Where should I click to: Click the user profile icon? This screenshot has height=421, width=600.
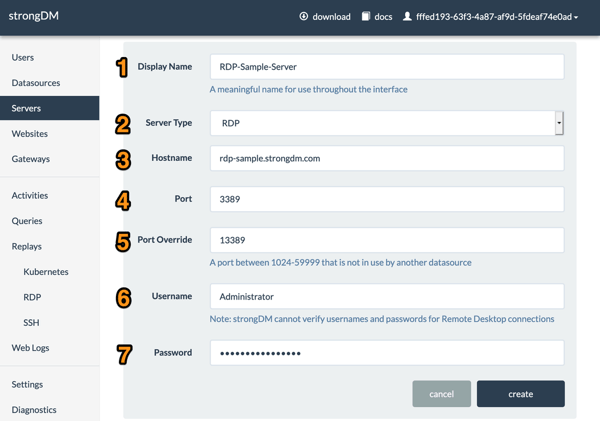407,16
